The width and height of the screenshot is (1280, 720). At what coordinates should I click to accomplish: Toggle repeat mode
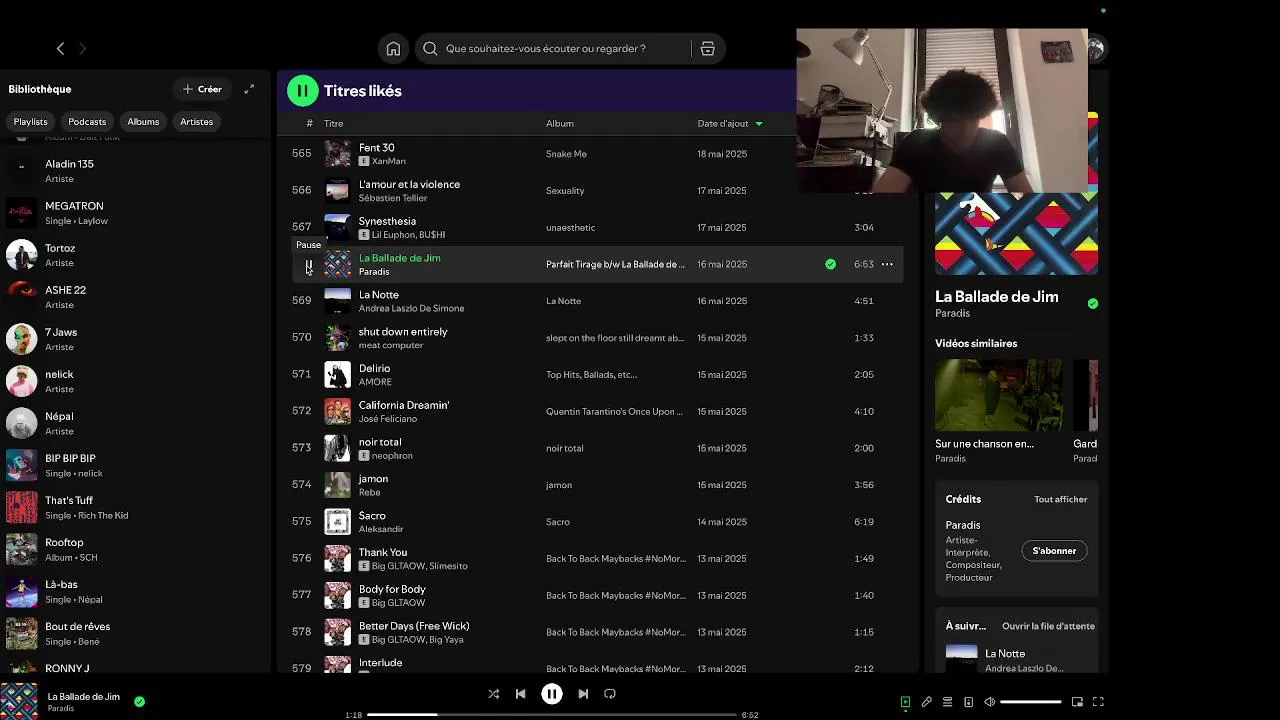610,694
